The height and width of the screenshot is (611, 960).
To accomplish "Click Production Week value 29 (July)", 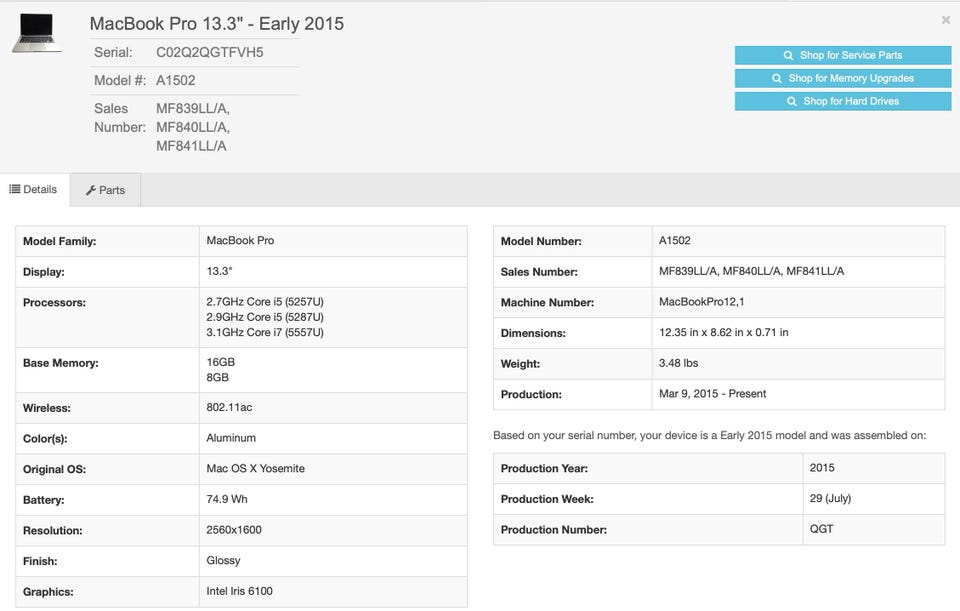I will pos(830,498).
